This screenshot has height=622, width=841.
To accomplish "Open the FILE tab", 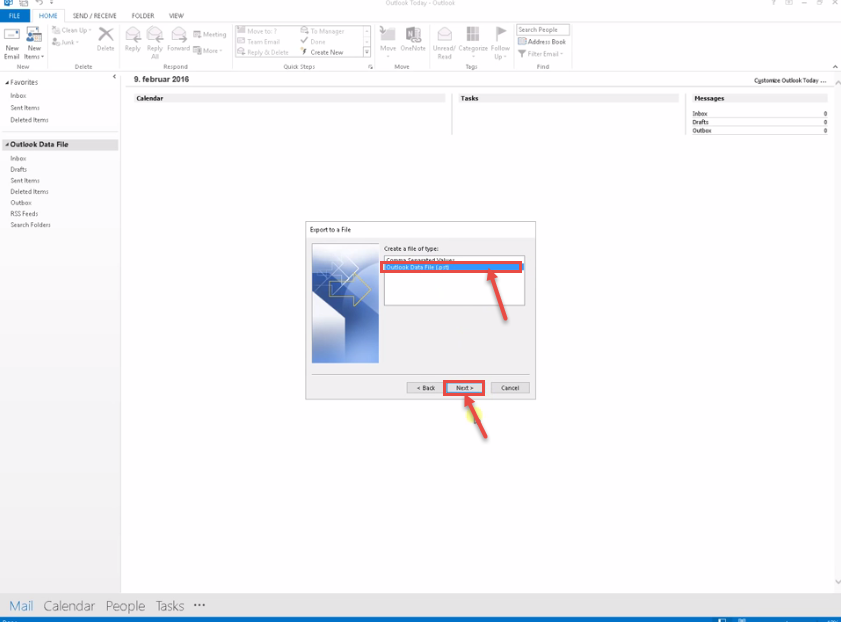I will 14,16.
